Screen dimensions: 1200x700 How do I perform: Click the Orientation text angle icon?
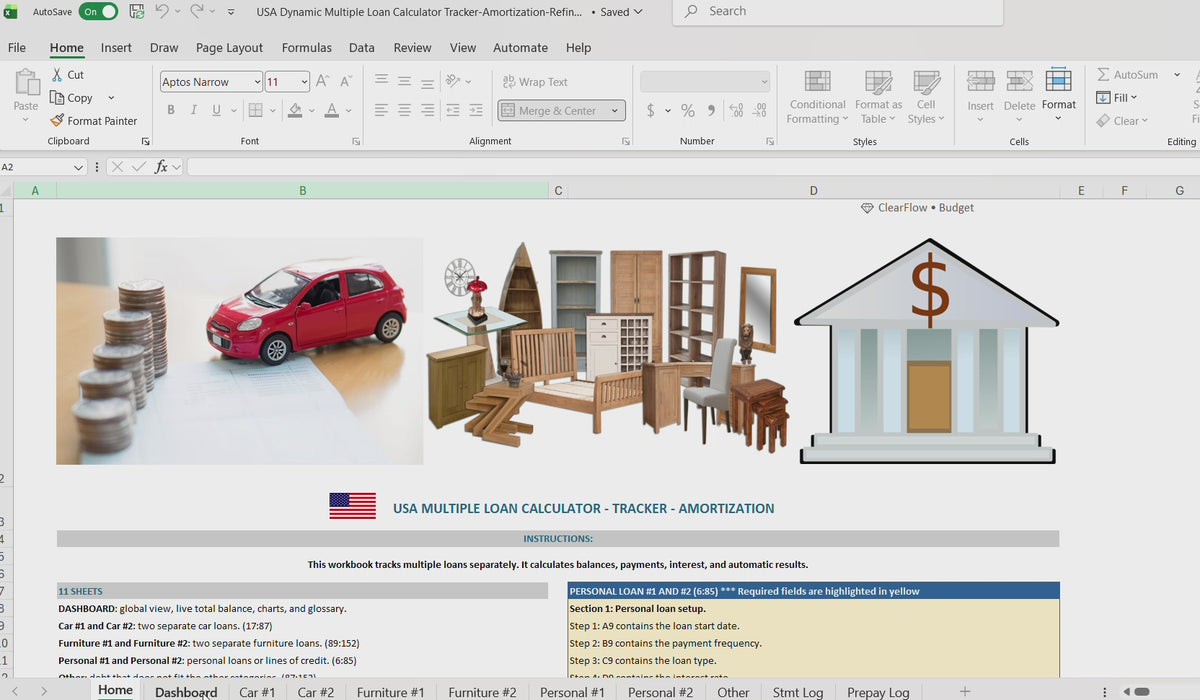pyautogui.click(x=454, y=82)
